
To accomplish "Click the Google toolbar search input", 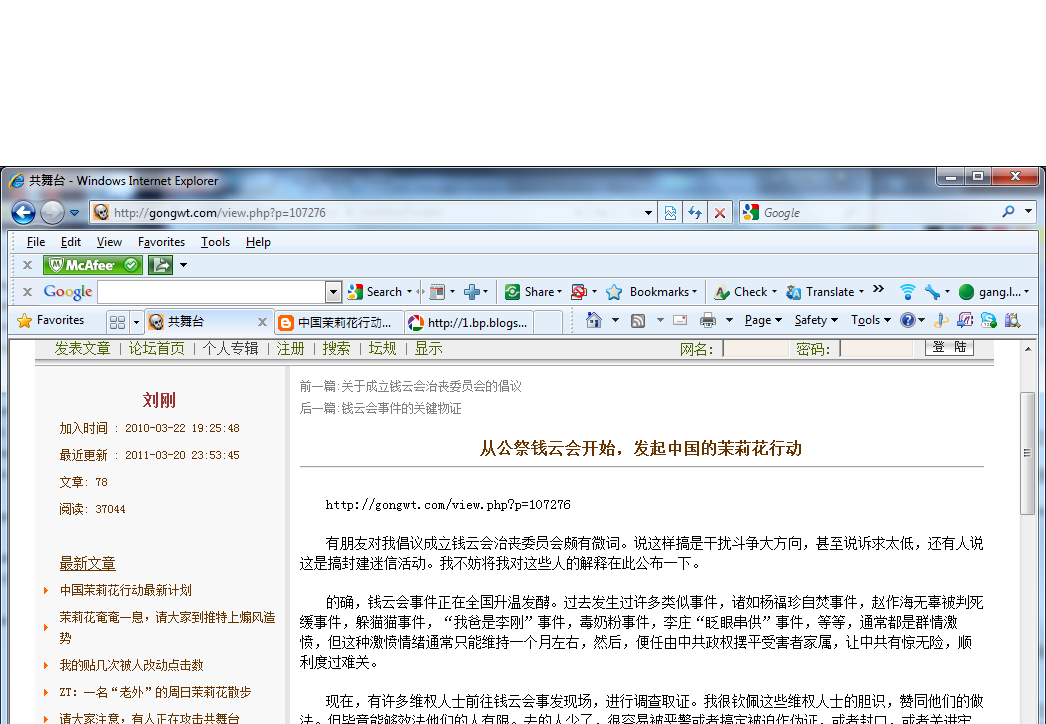I will [x=211, y=292].
